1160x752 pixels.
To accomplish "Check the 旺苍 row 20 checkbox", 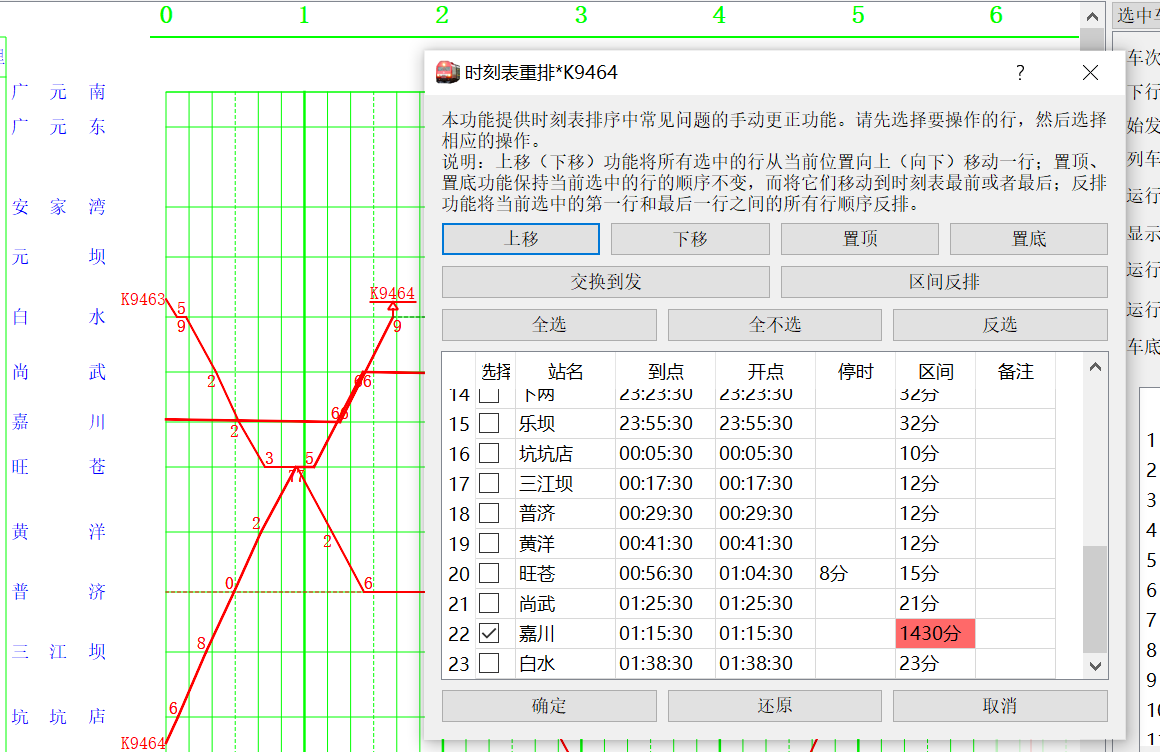I will pyautogui.click(x=489, y=573).
